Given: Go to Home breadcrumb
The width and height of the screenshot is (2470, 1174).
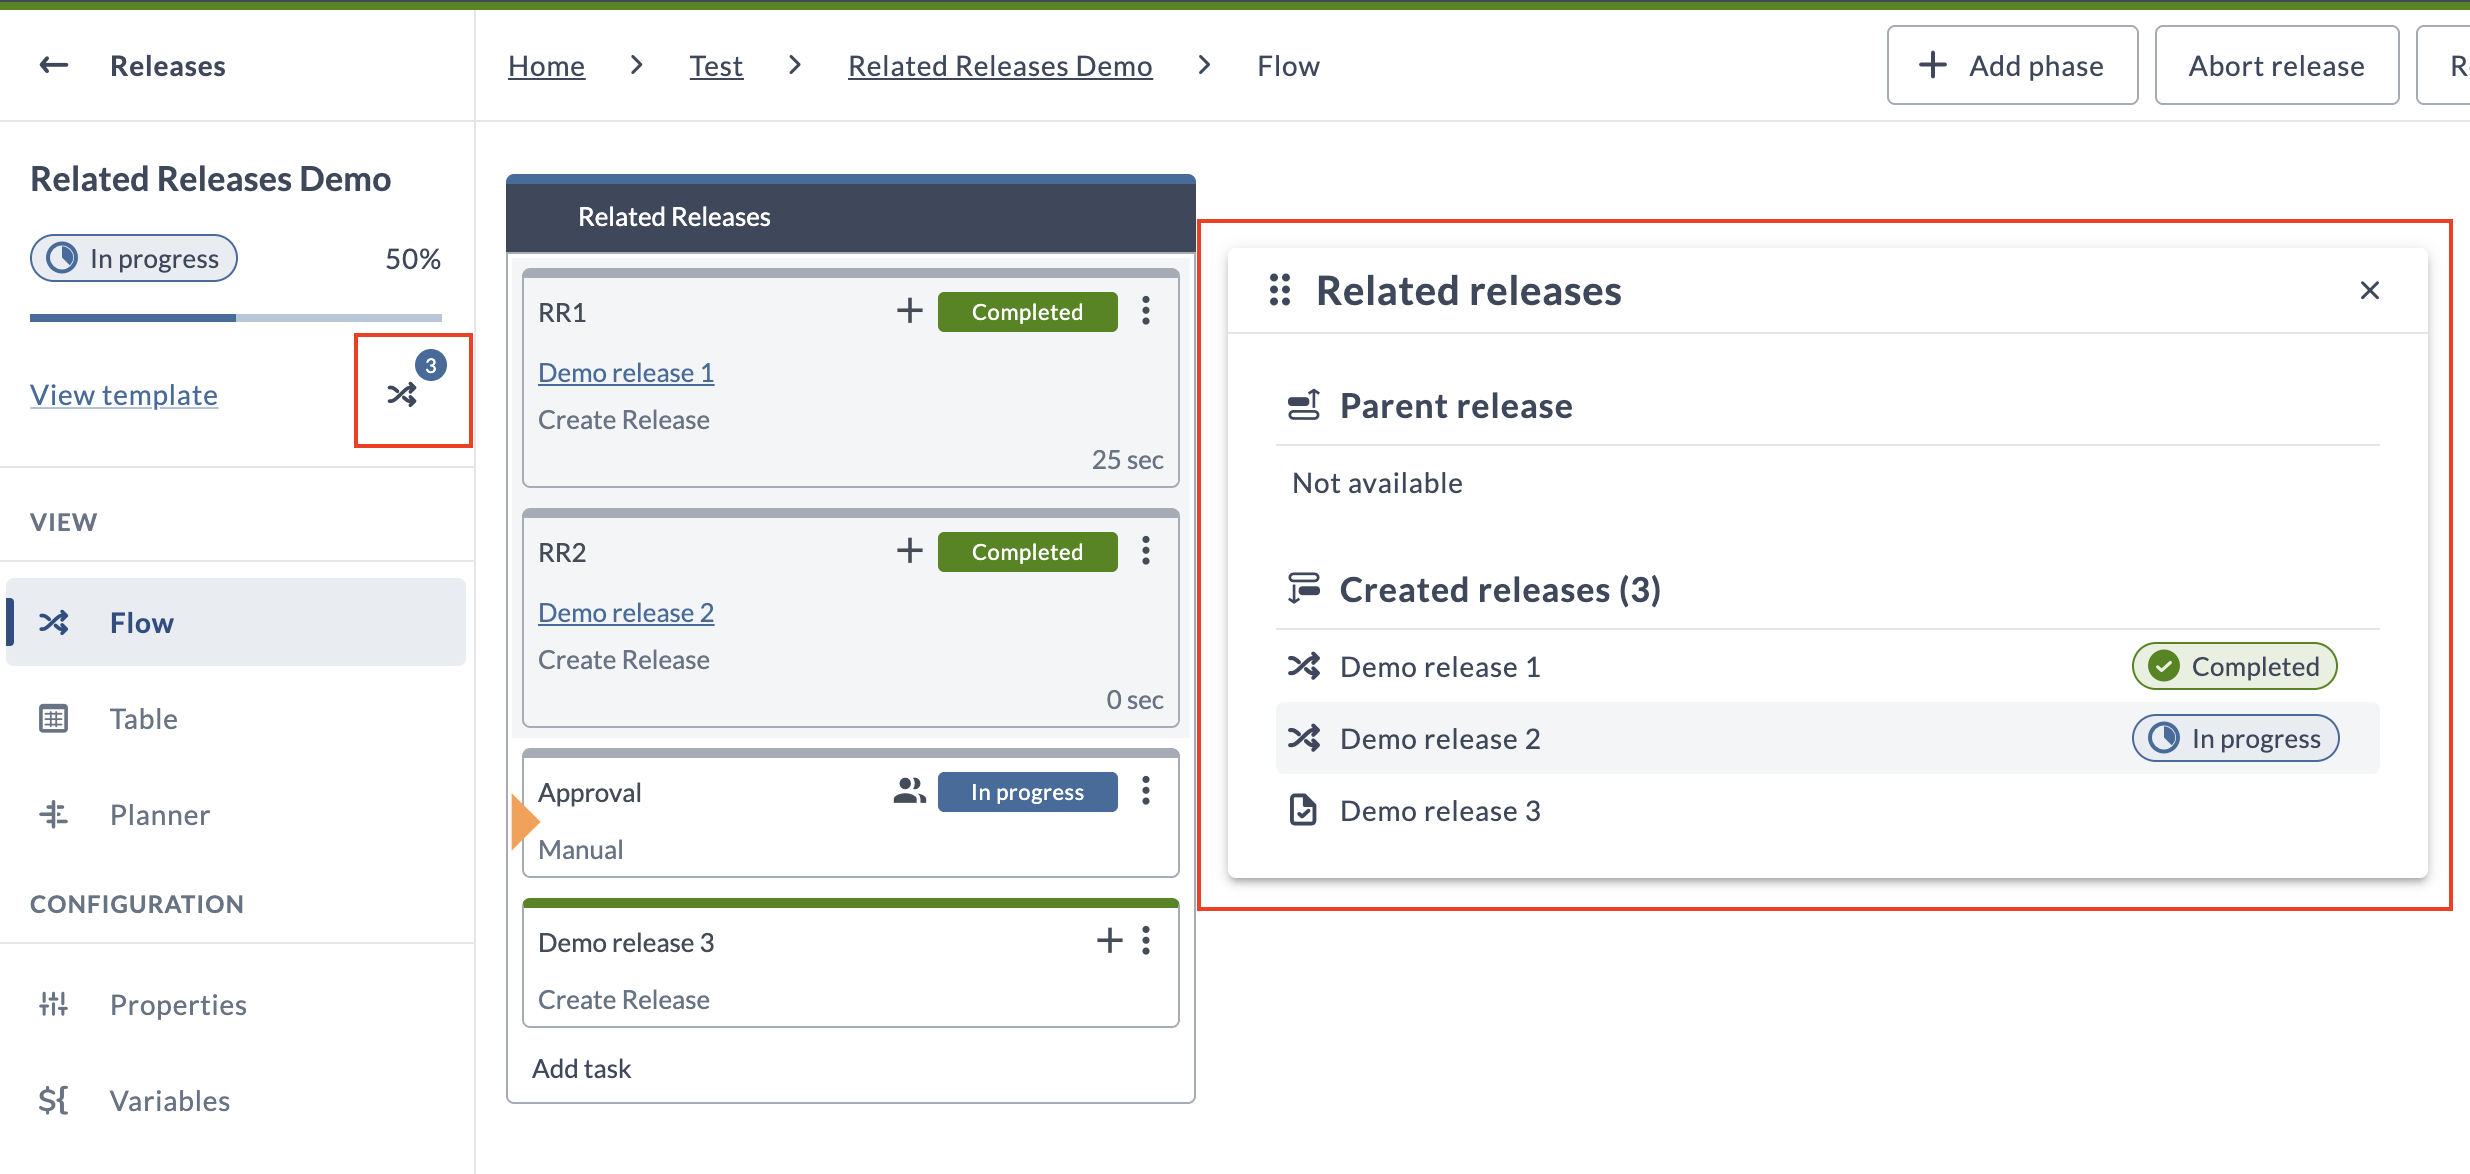Looking at the screenshot, I should (x=546, y=66).
